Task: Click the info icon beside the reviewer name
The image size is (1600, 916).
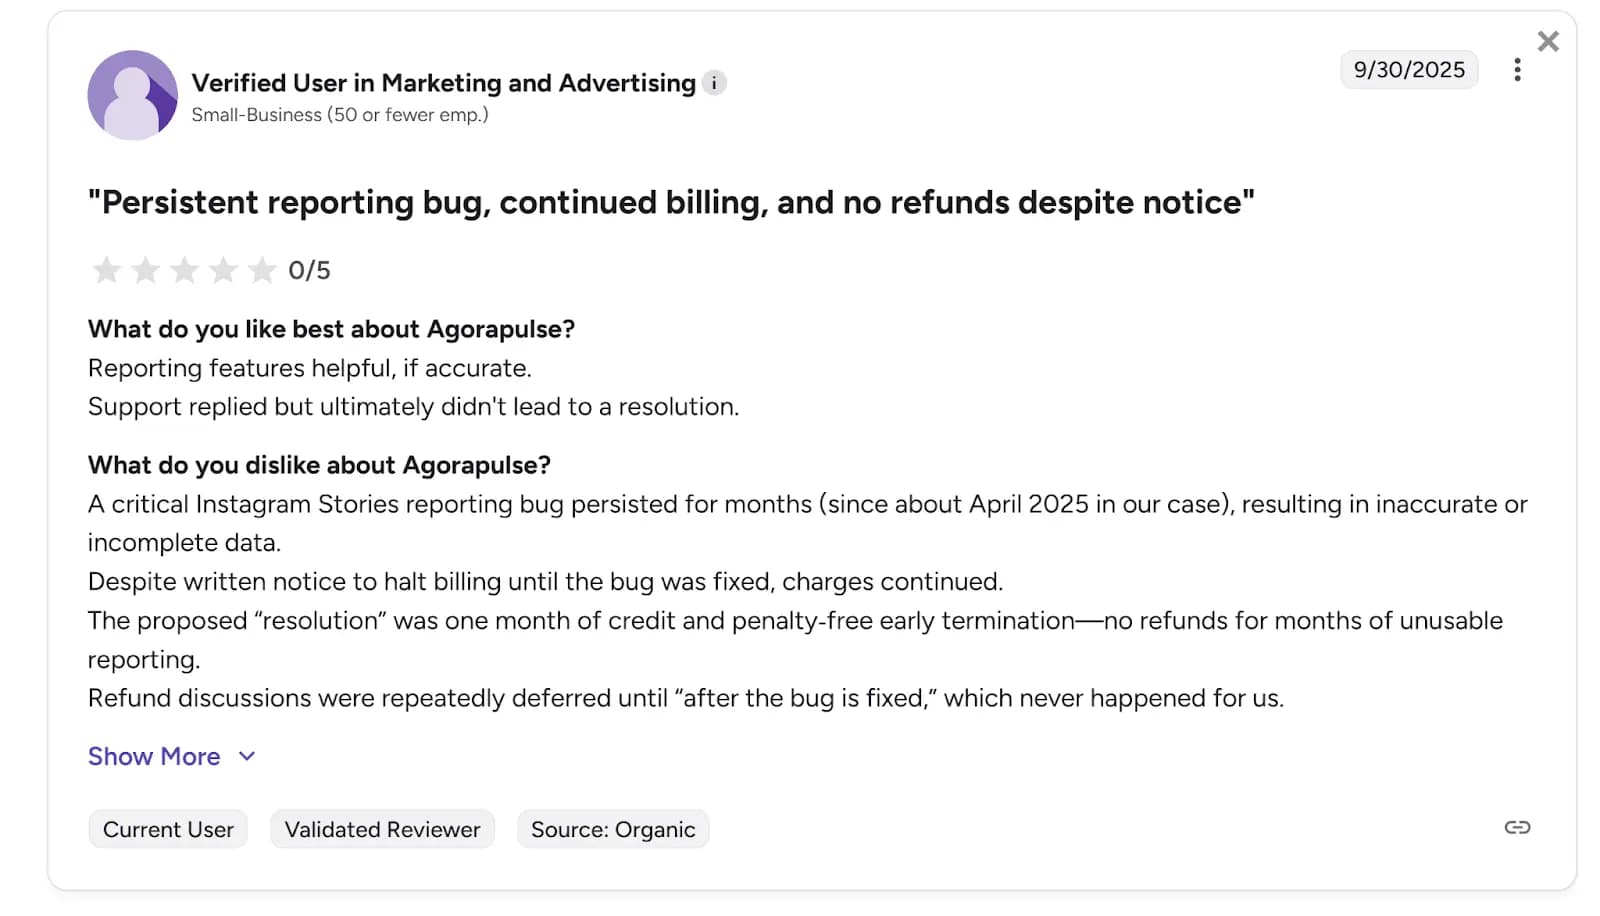Action: pyautogui.click(x=714, y=83)
